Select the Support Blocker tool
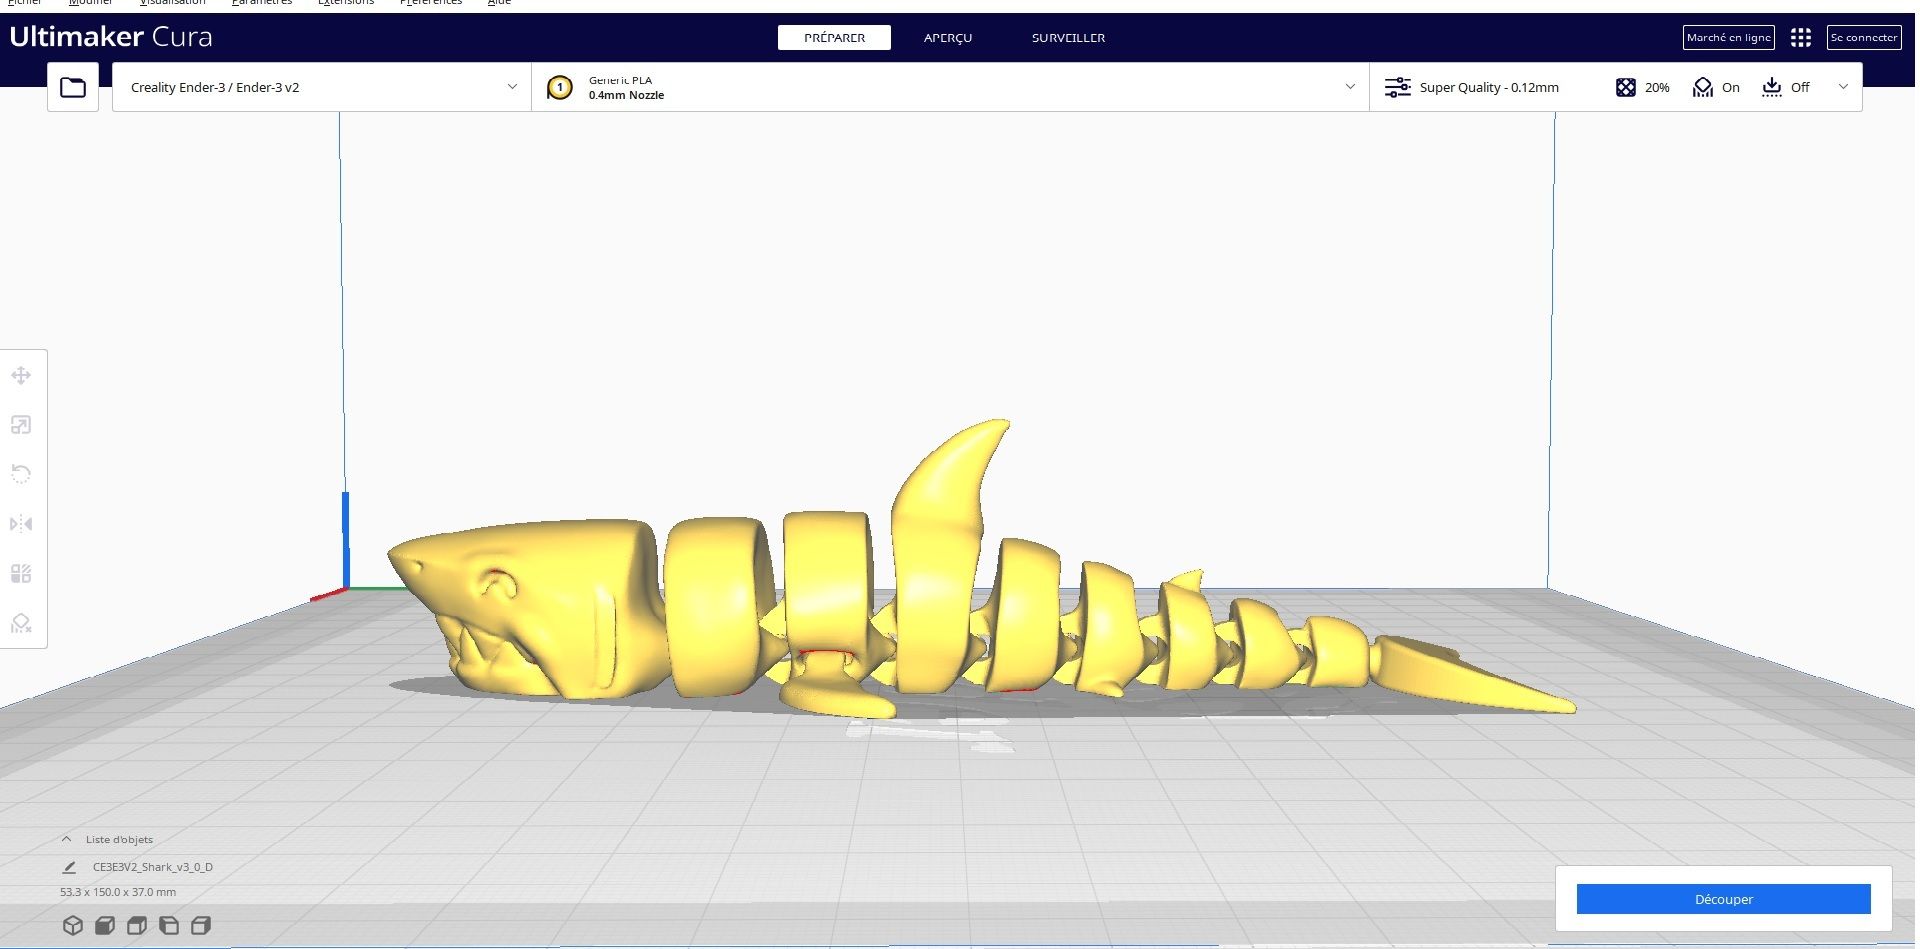1920x949 pixels. 21,623
